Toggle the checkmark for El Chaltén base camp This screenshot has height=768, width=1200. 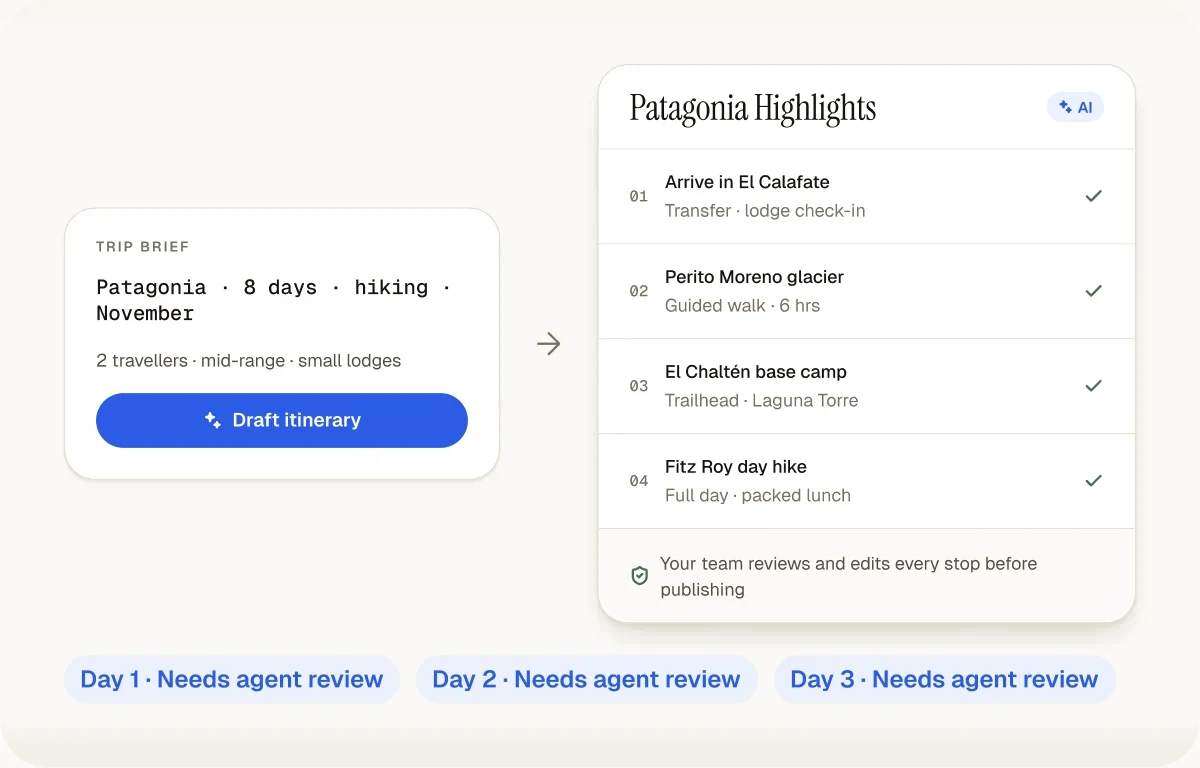coord(1094,386)
